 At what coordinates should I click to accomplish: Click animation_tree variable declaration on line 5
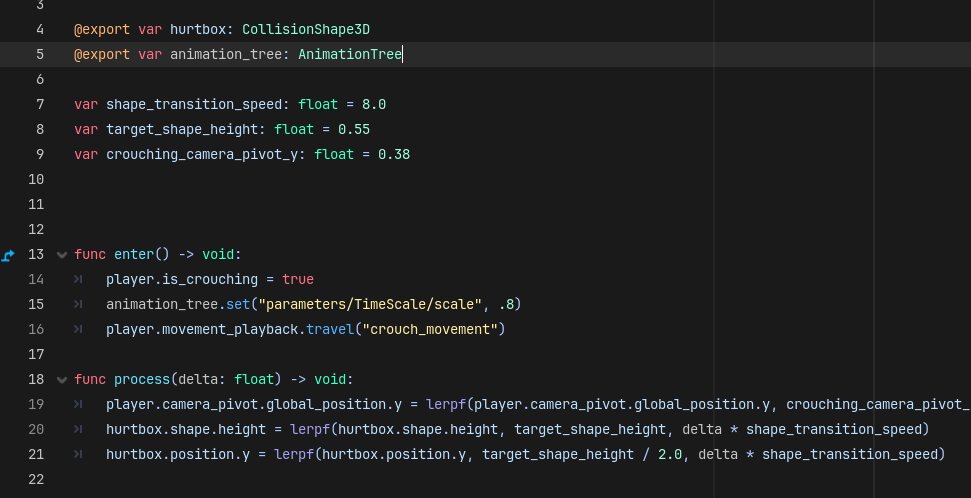pos(226,55)
